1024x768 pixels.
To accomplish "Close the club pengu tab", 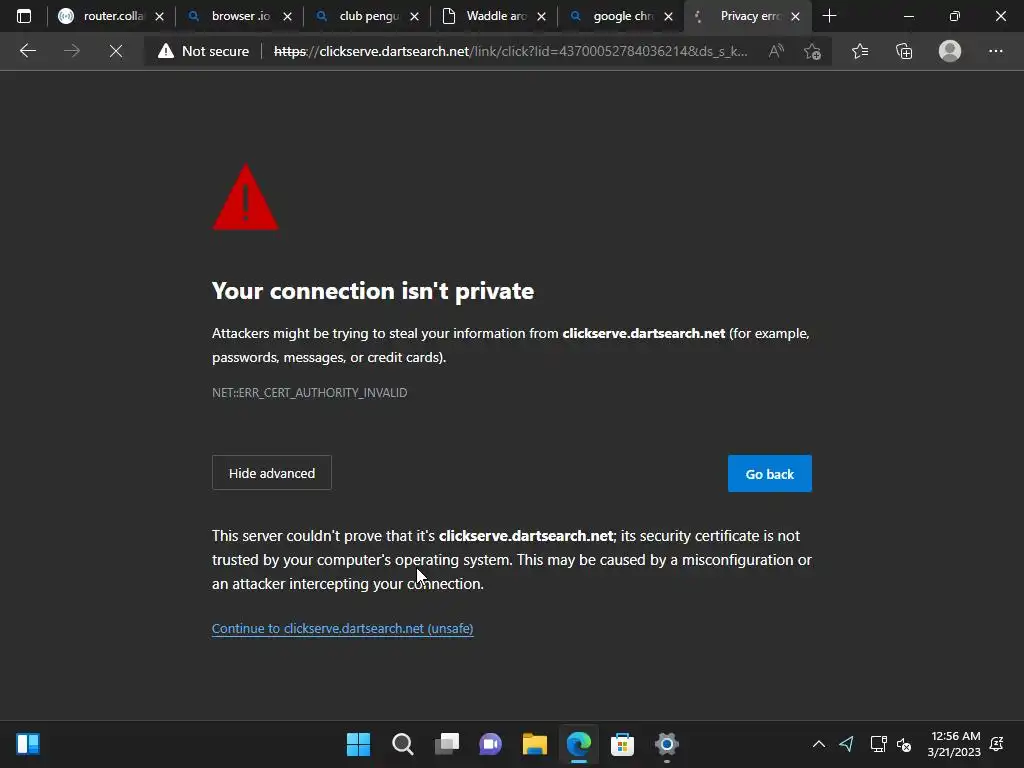I will [414, 16].
